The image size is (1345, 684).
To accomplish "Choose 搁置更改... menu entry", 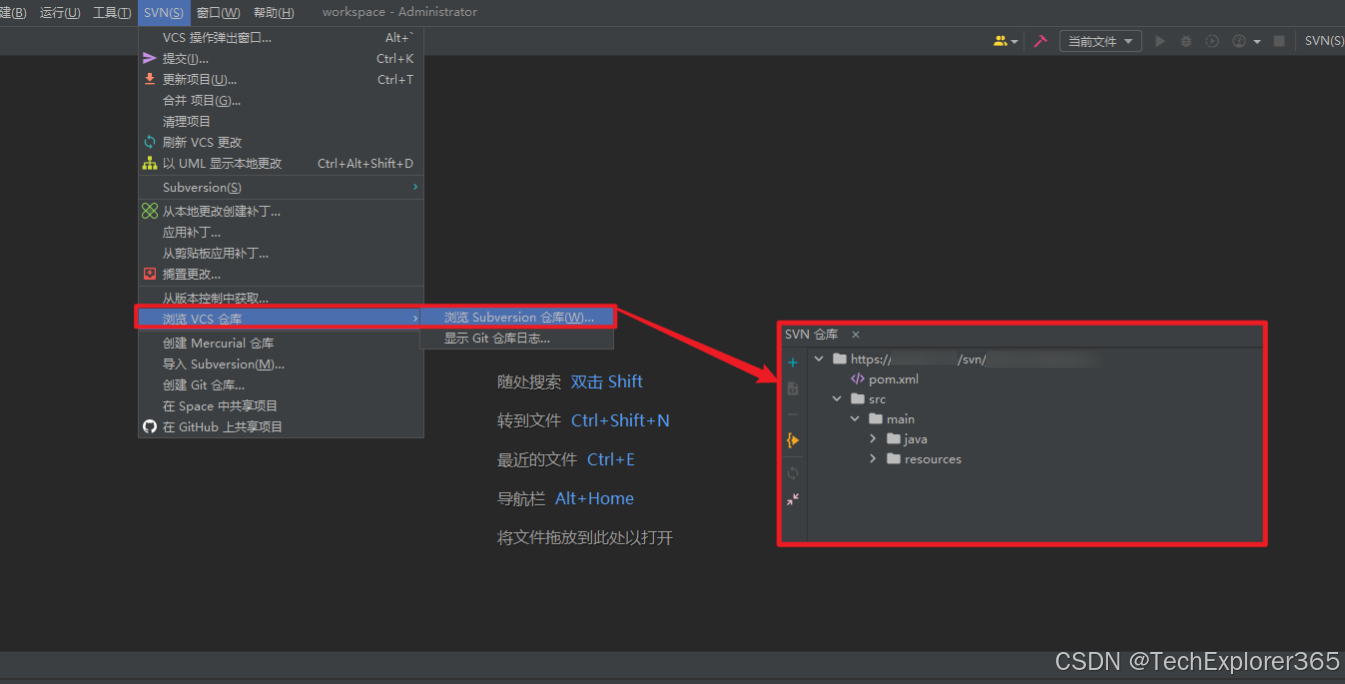I will coord(280,274).
